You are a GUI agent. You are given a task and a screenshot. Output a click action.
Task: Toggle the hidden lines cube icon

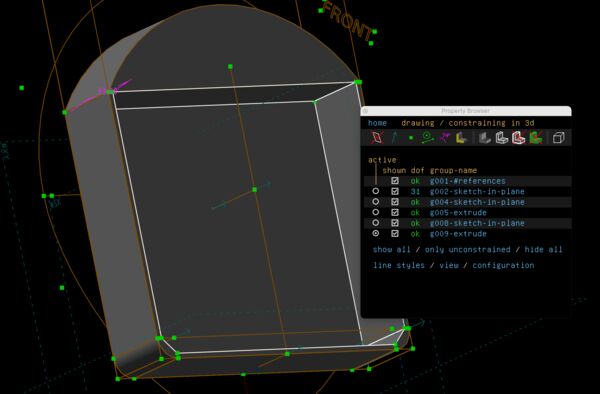558,138
